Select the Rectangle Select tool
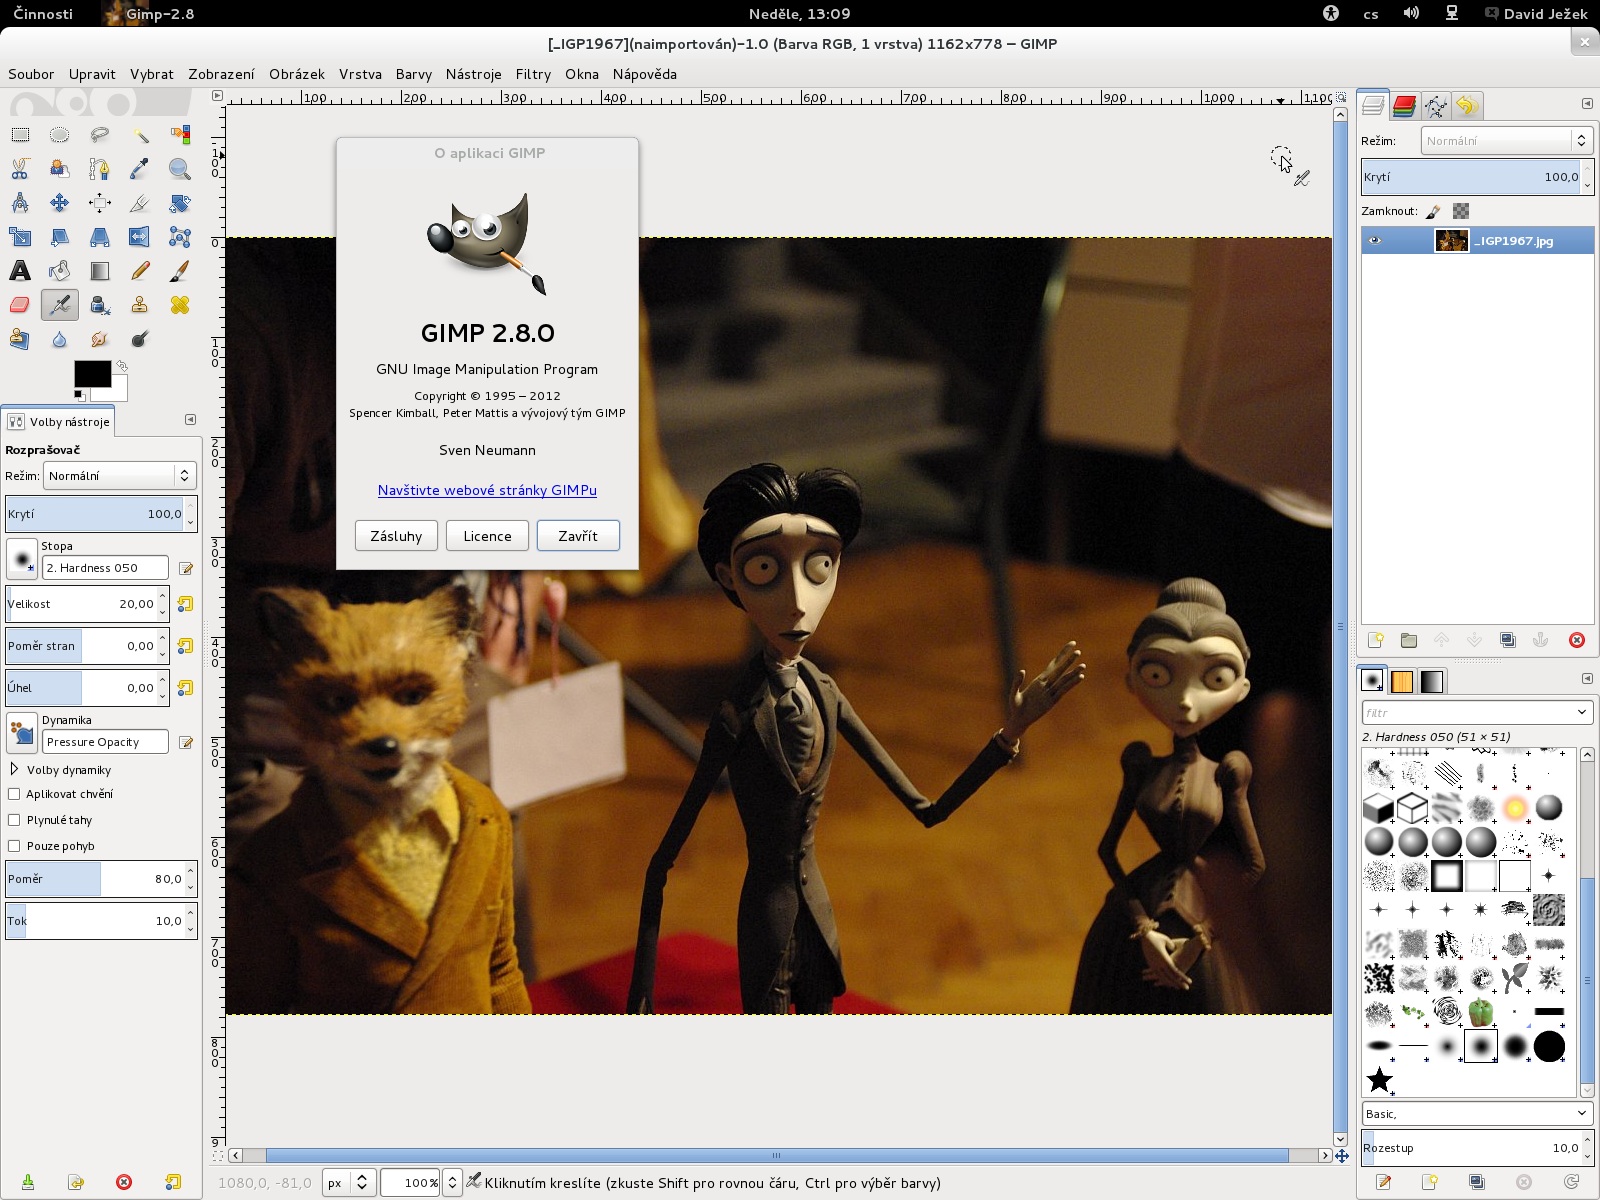 [20, 135]
